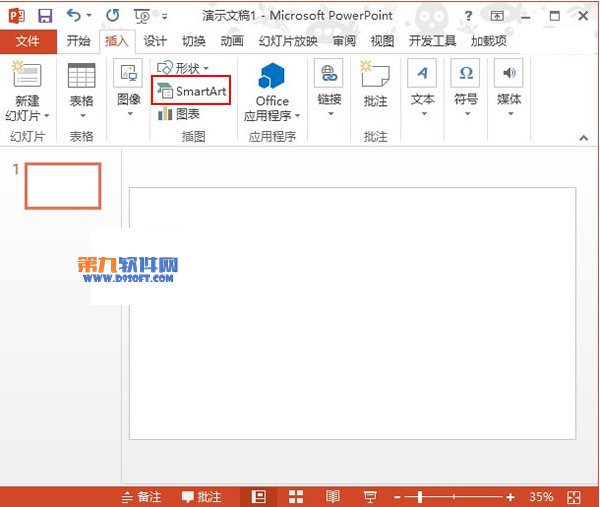Viewport: 600px width, 507px height.
Task: Open Ribbon Display Options button
Action: [497, 16]
